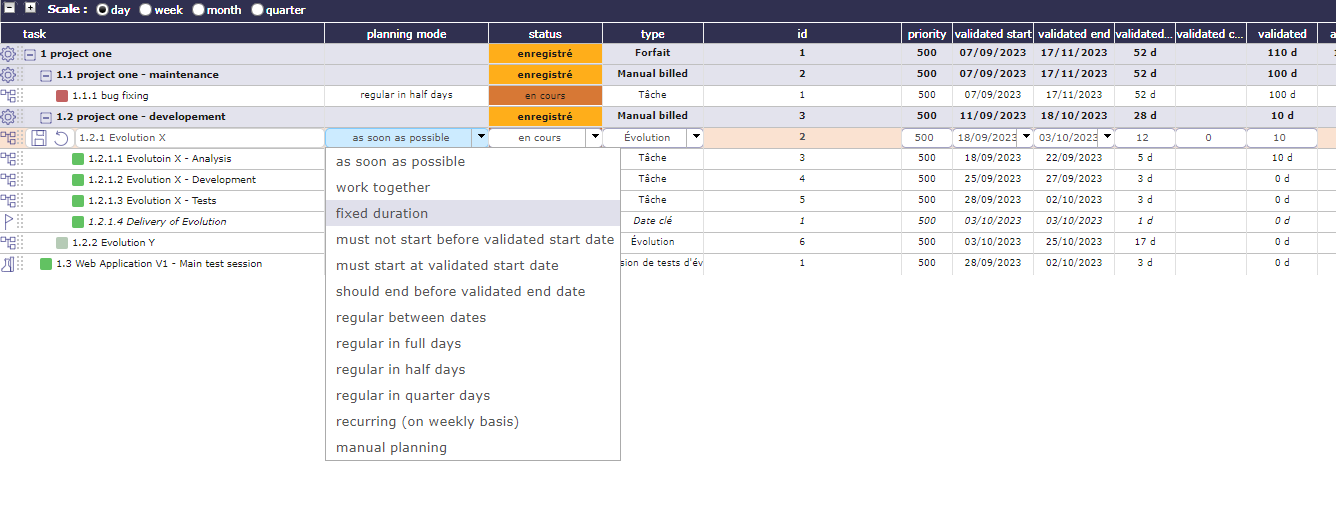Click activity icon of Evolutoin X - Analysis
The image size is (1336, 506).
(8, 158)
